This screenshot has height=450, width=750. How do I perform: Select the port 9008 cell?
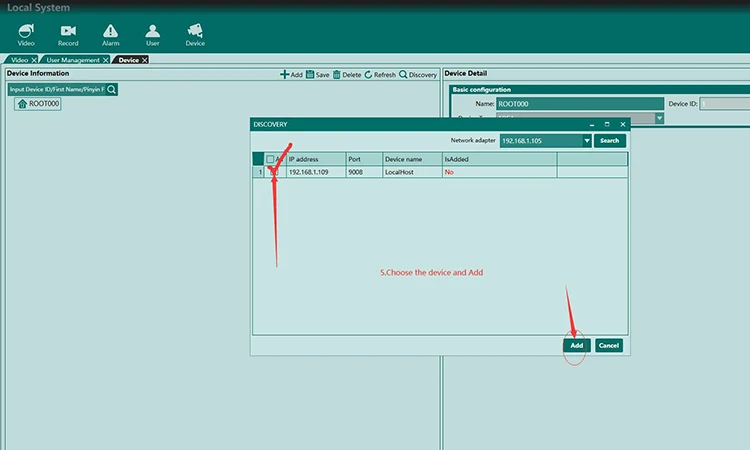pos(364,172)
